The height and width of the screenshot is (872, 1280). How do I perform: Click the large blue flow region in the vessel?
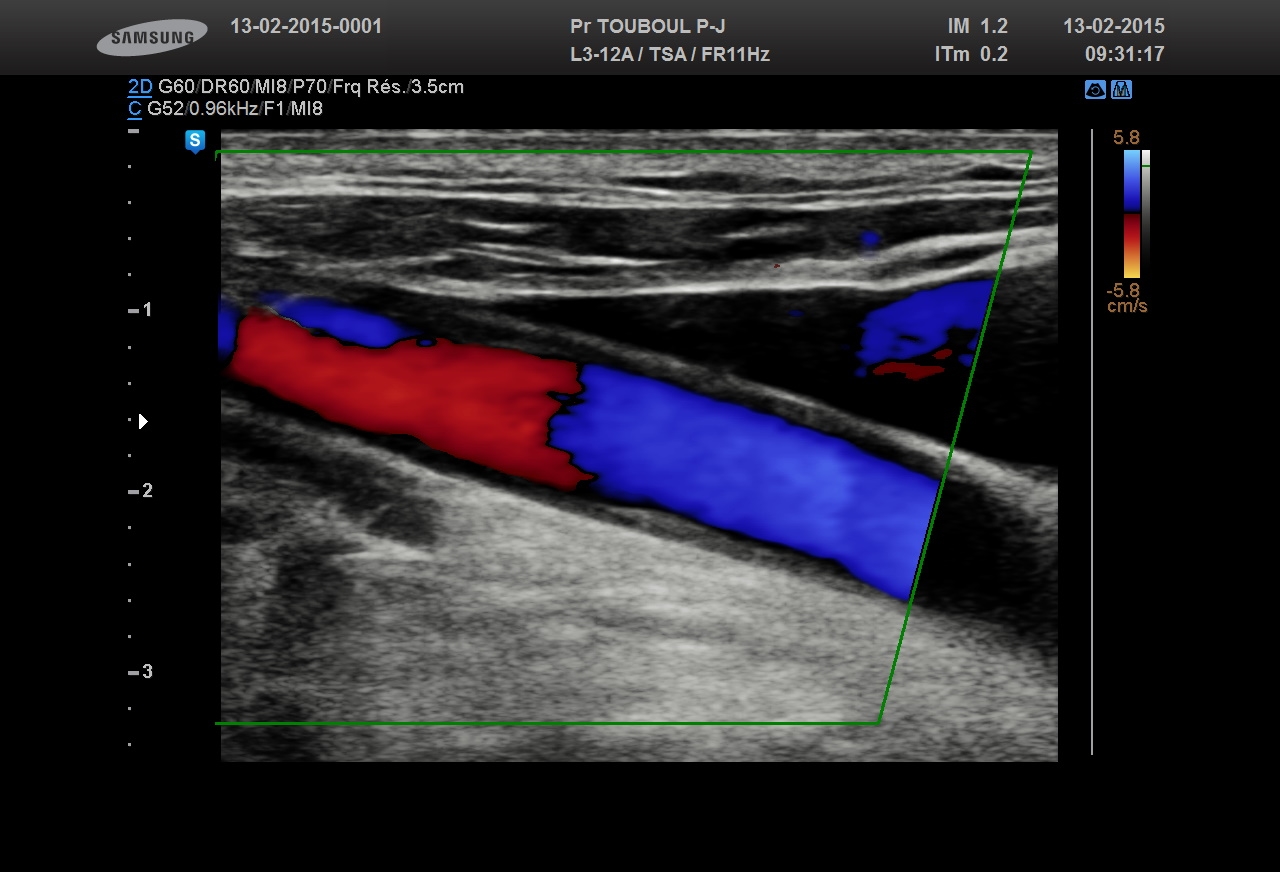[x=750, y=470]
